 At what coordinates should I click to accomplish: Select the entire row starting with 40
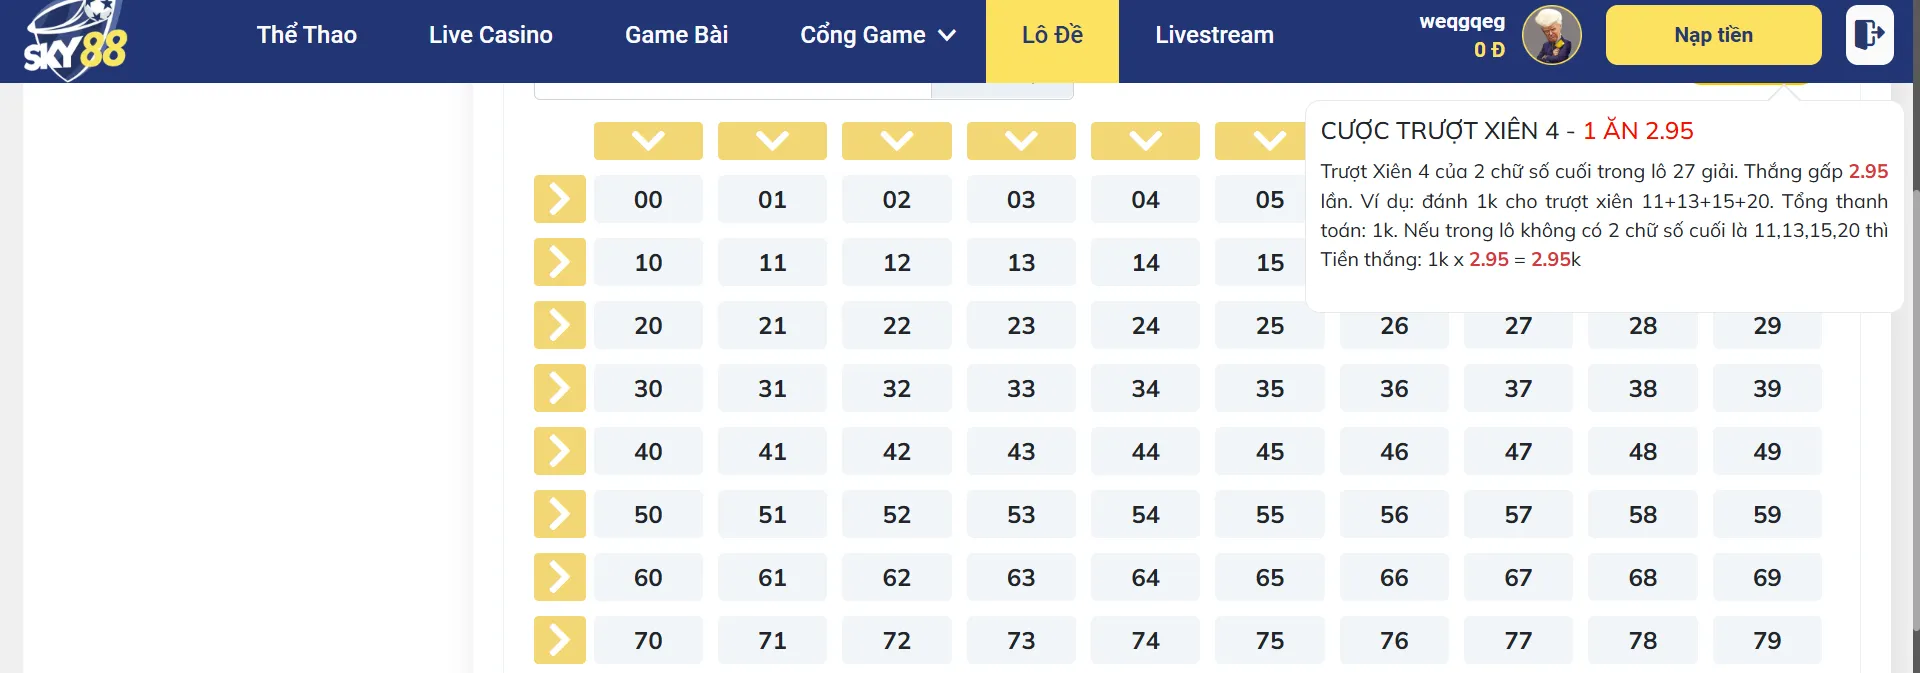[x=559, y=451]
